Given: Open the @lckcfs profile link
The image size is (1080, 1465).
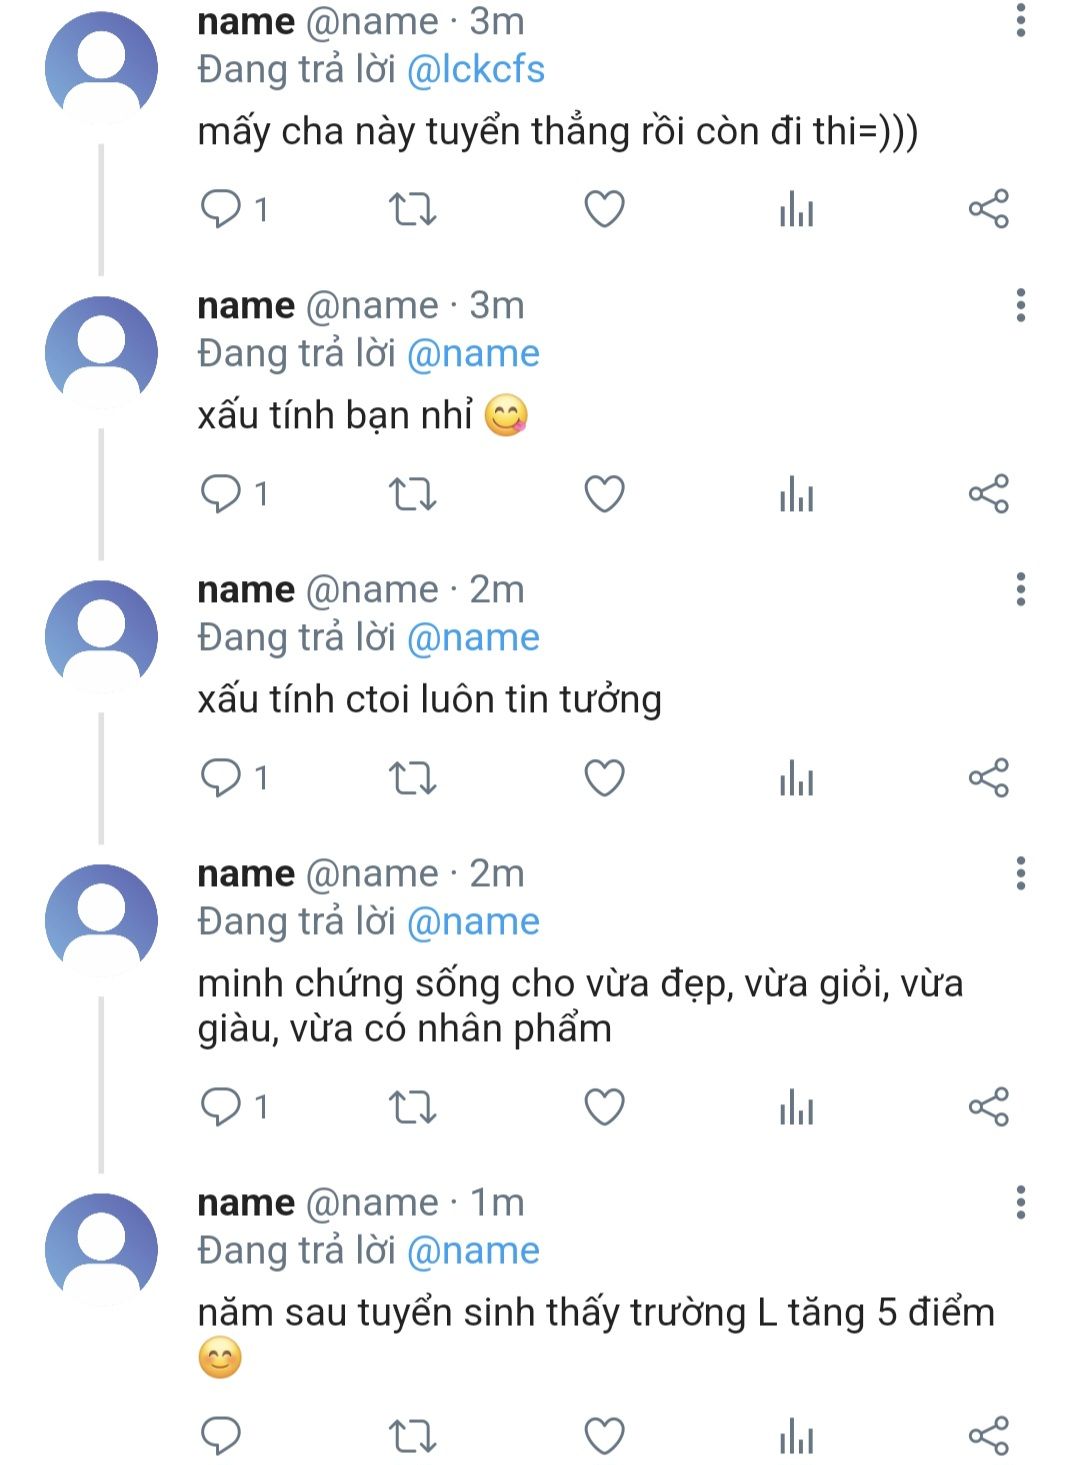Looking at the screenshot, I should click(476, 70).
